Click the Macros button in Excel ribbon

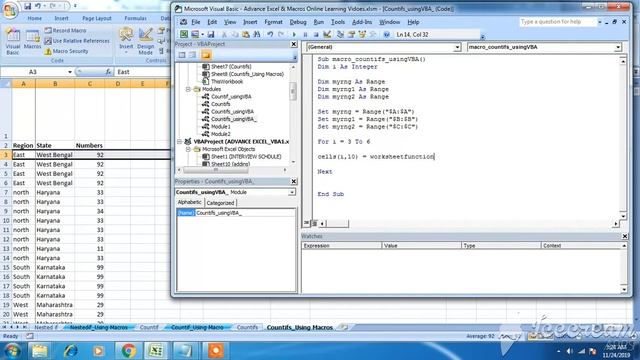pos(32,39)
